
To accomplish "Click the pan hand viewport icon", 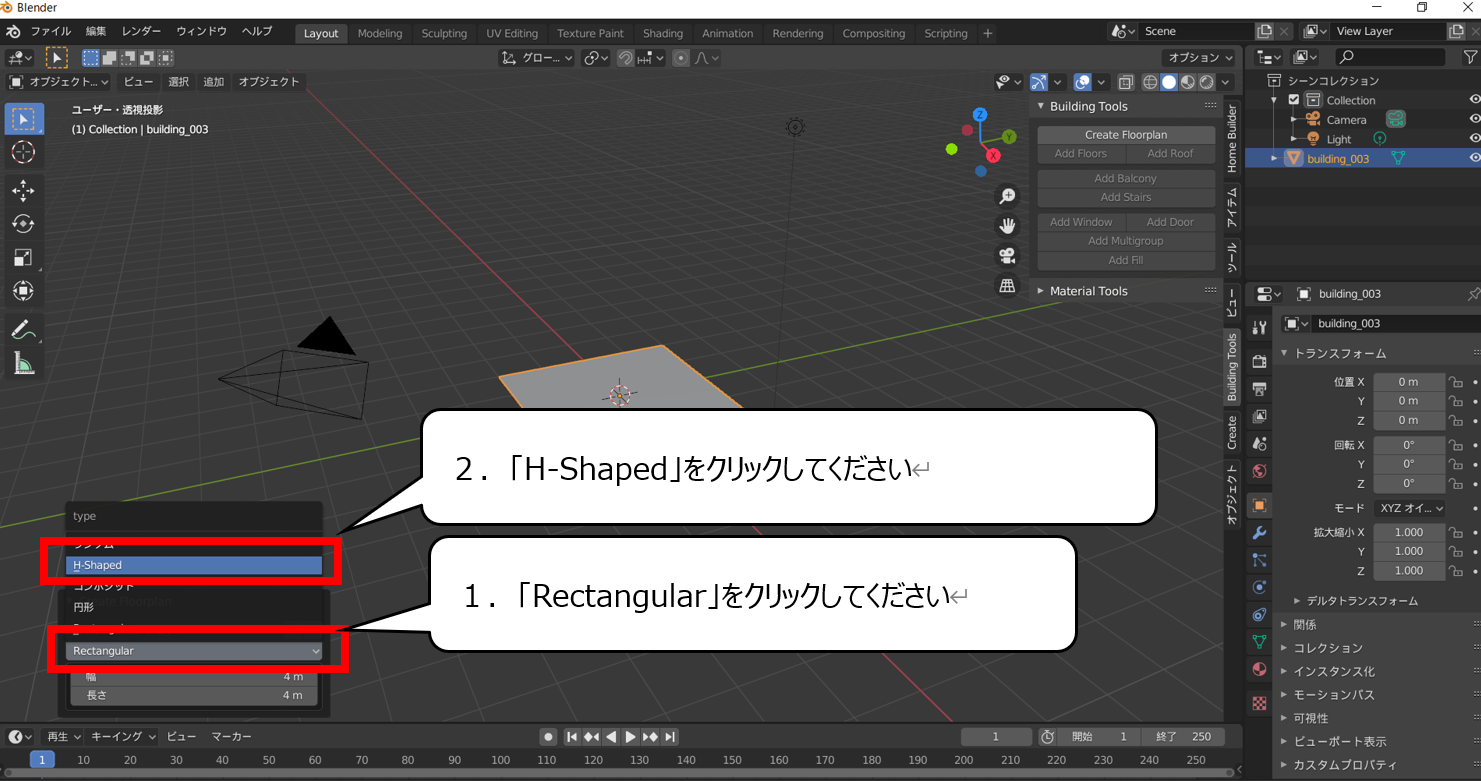I will (x=1008, y=225).
